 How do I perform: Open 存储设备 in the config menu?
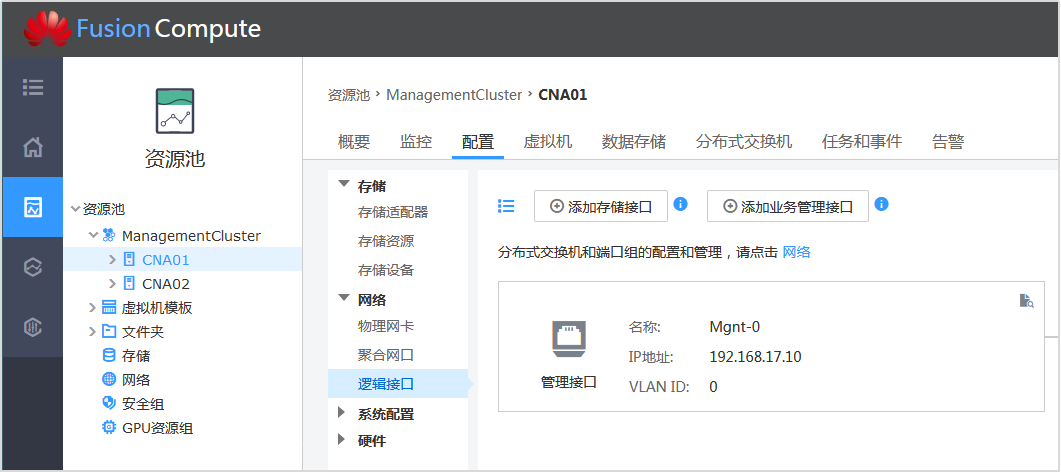coord(386,270)
